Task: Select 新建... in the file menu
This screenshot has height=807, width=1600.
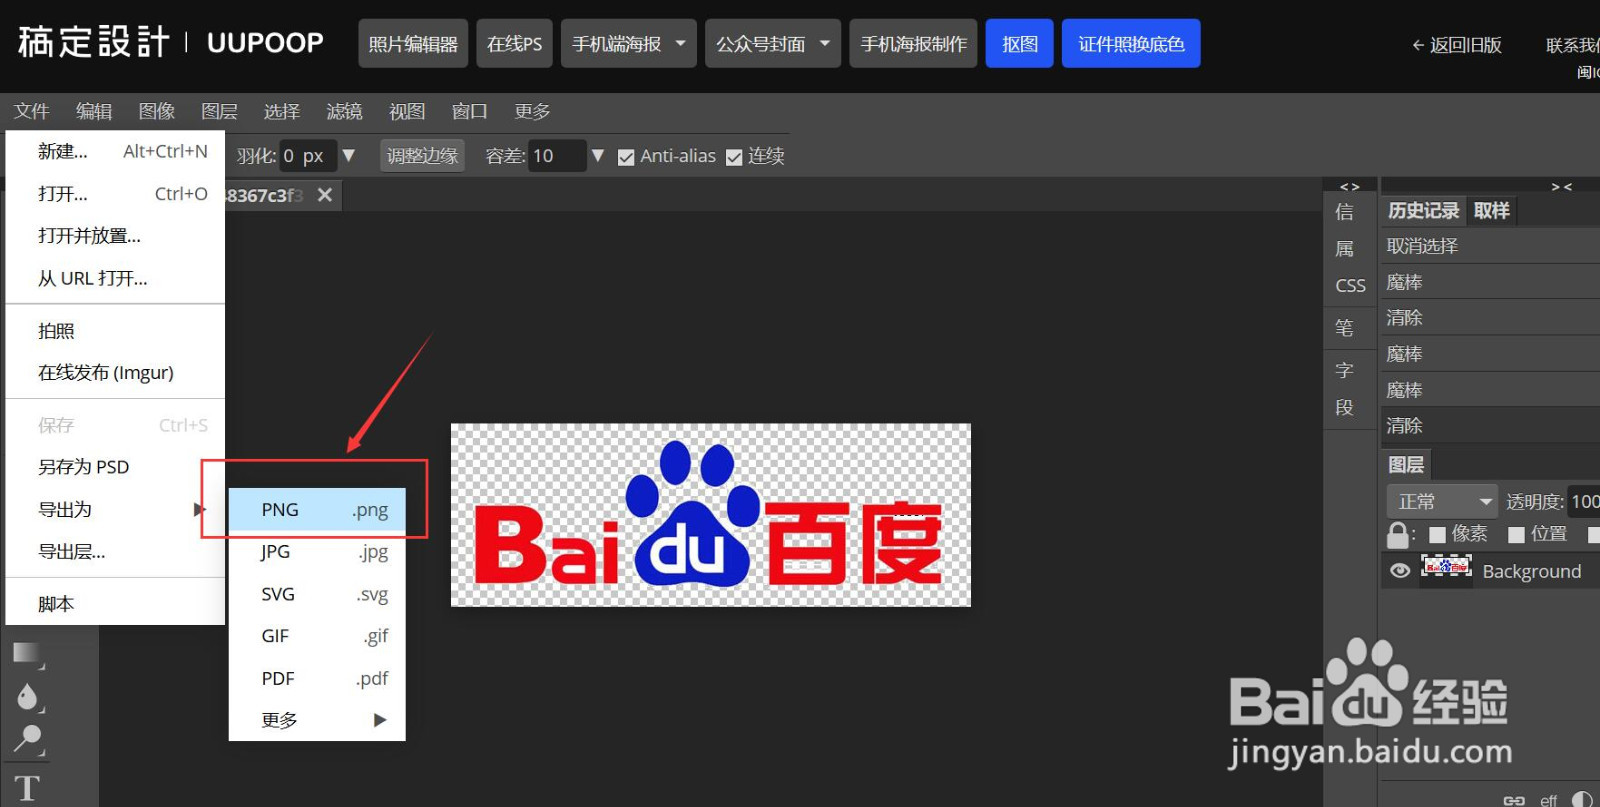Action: tap(116, 151)
